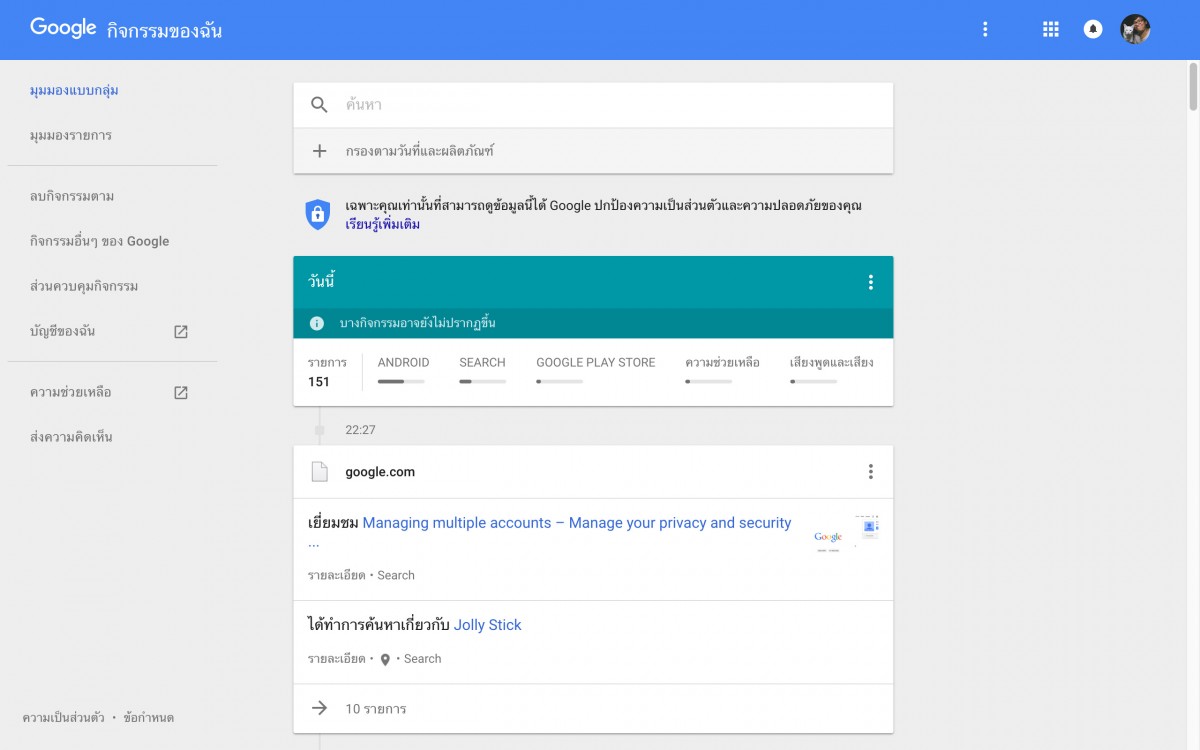This screenshot has width=1200, height=750.
Task: Click the blue privacy shield icon
Action: (x=318, y=214)
